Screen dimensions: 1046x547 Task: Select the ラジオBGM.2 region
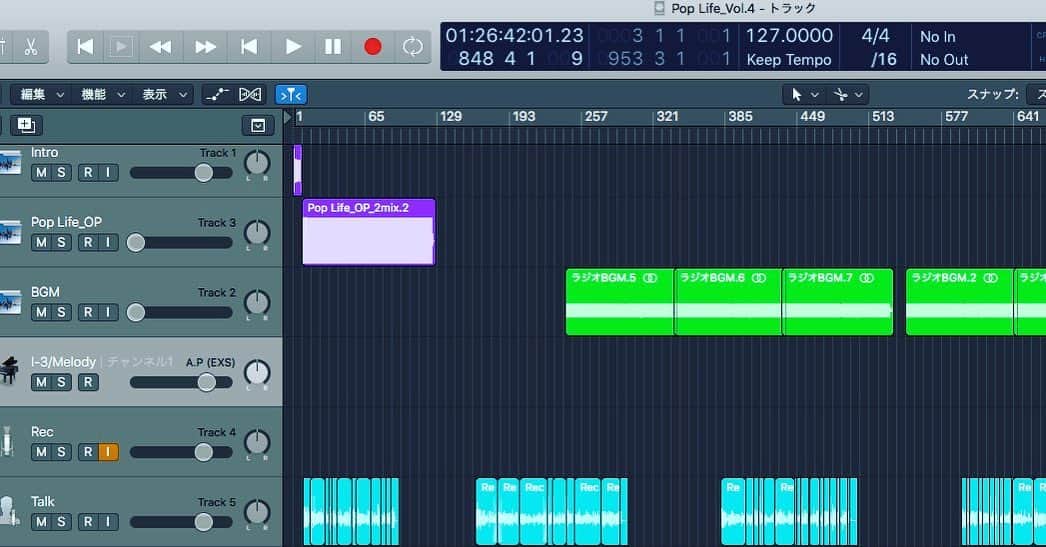click(959, 302)
